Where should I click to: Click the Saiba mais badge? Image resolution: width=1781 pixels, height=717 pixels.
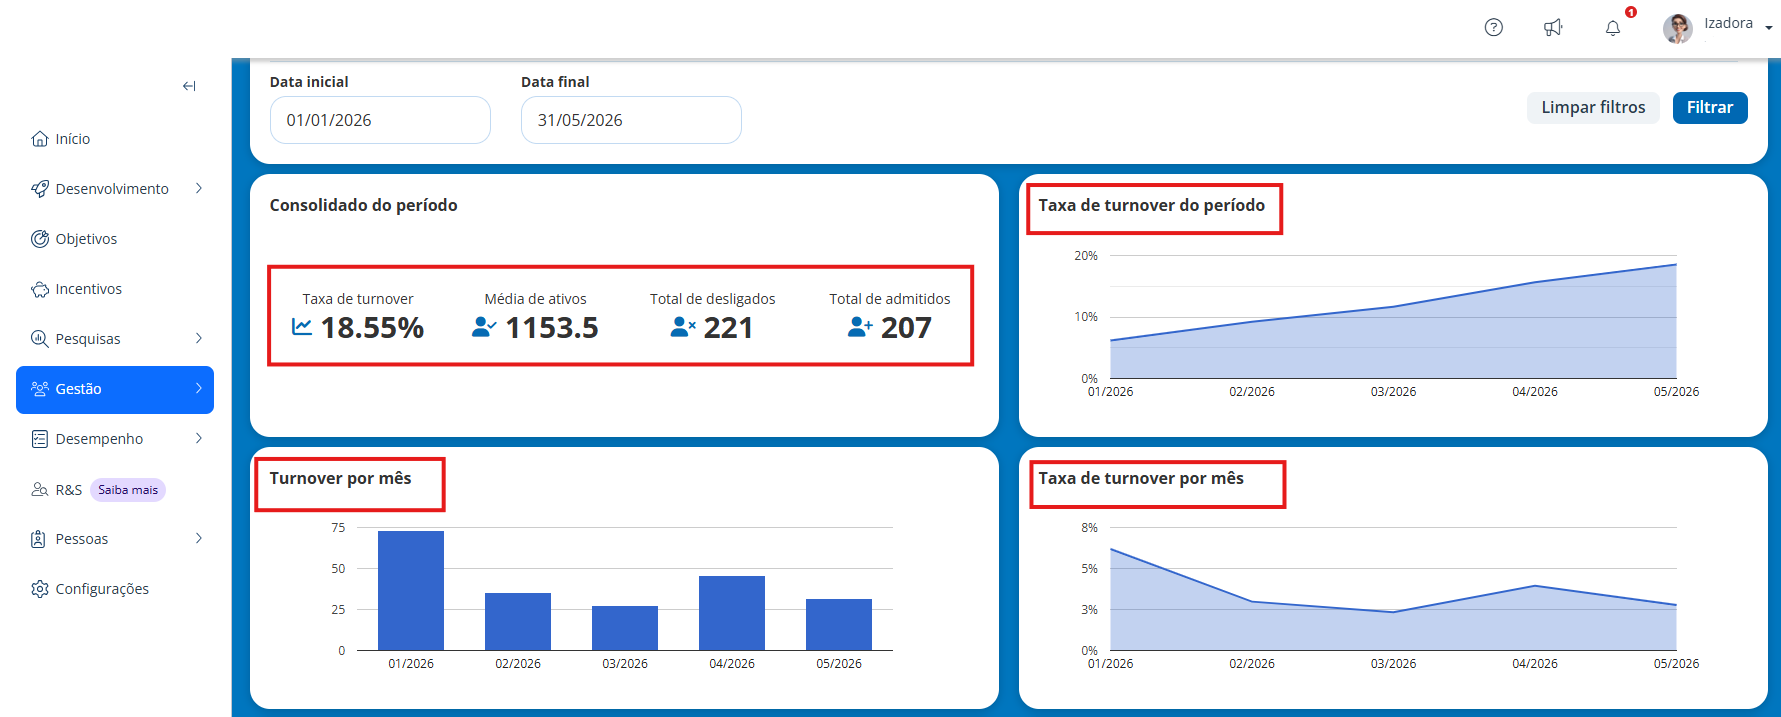128,490
